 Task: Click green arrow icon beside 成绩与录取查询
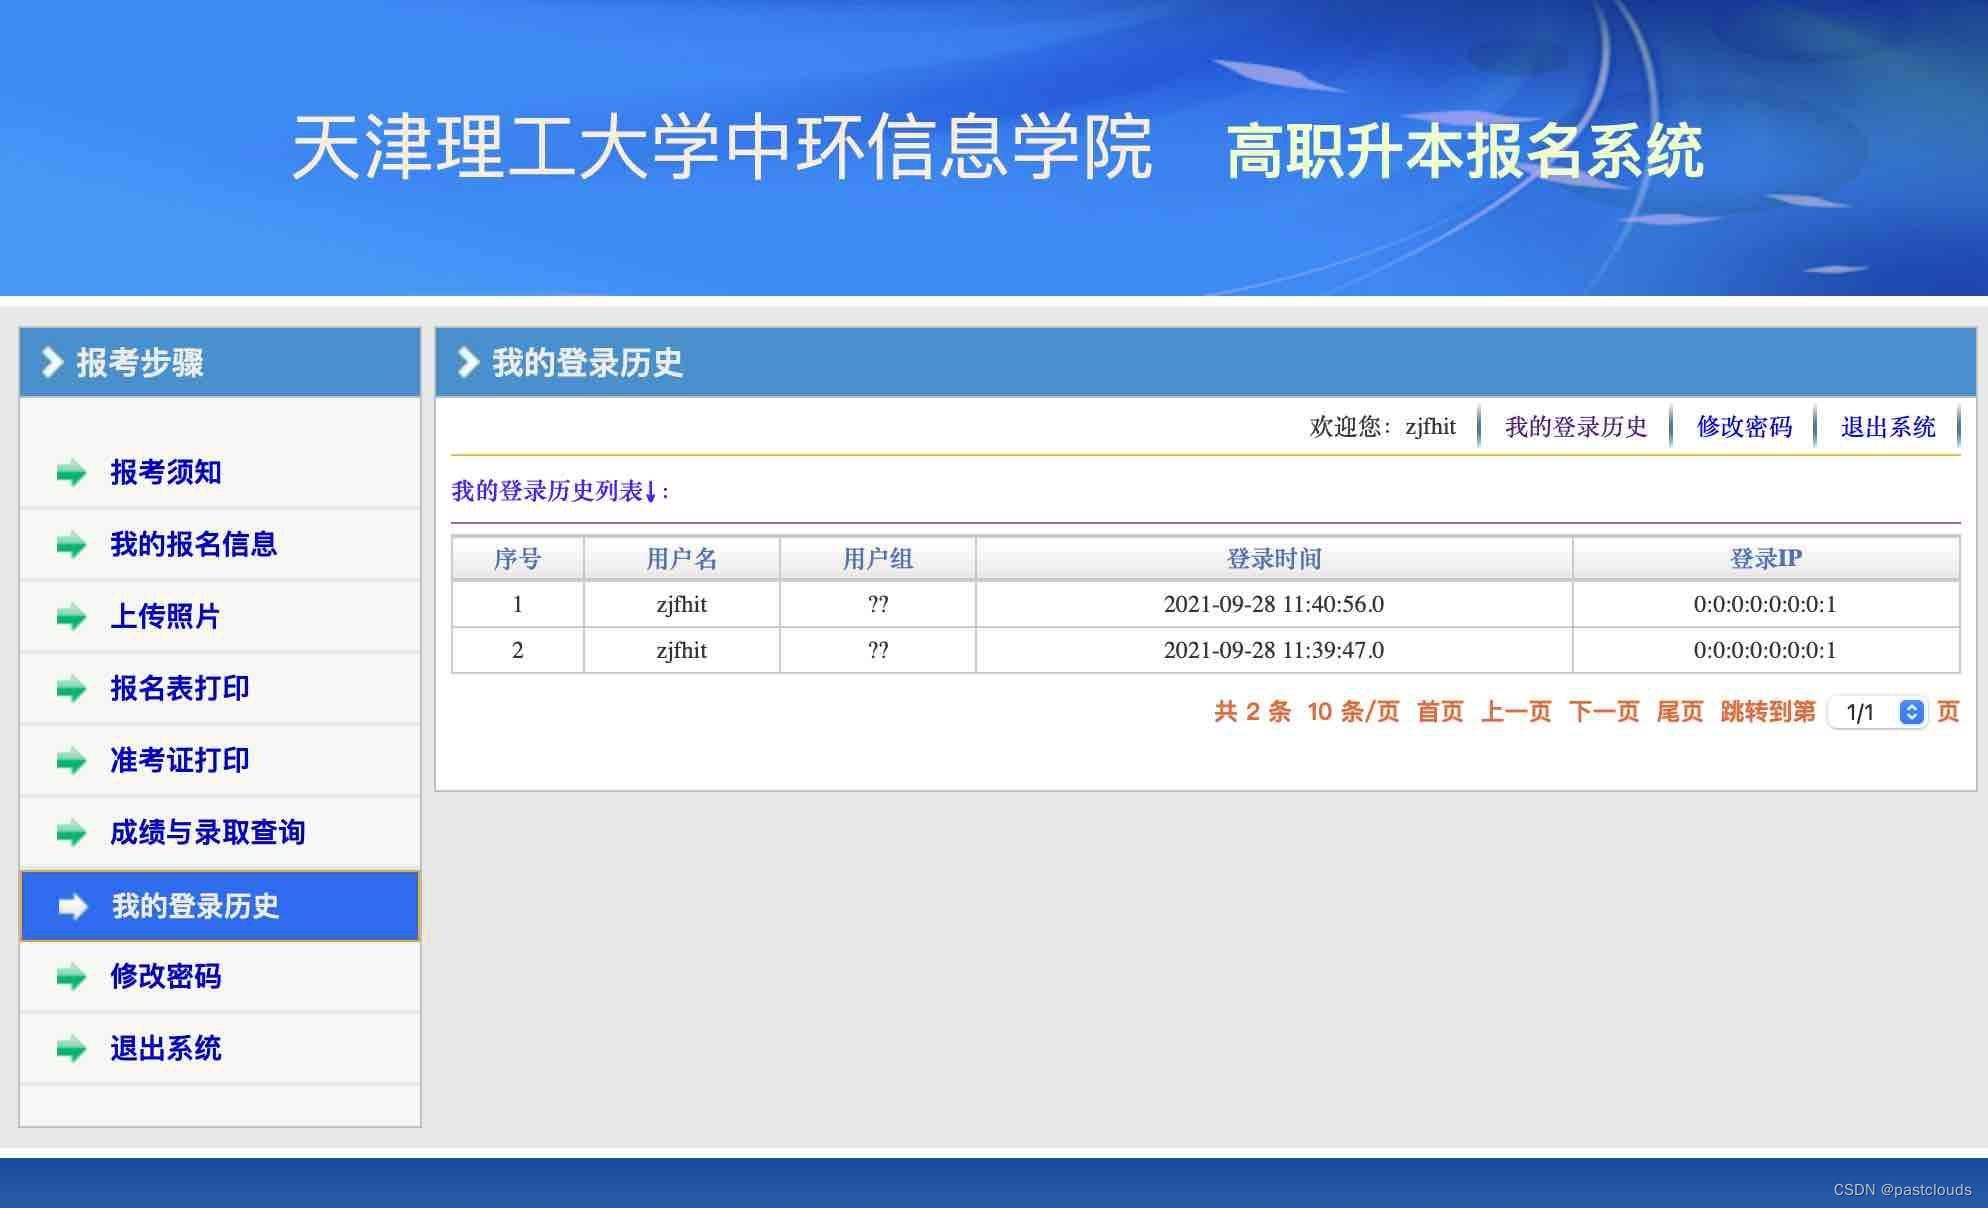(71, 833)
